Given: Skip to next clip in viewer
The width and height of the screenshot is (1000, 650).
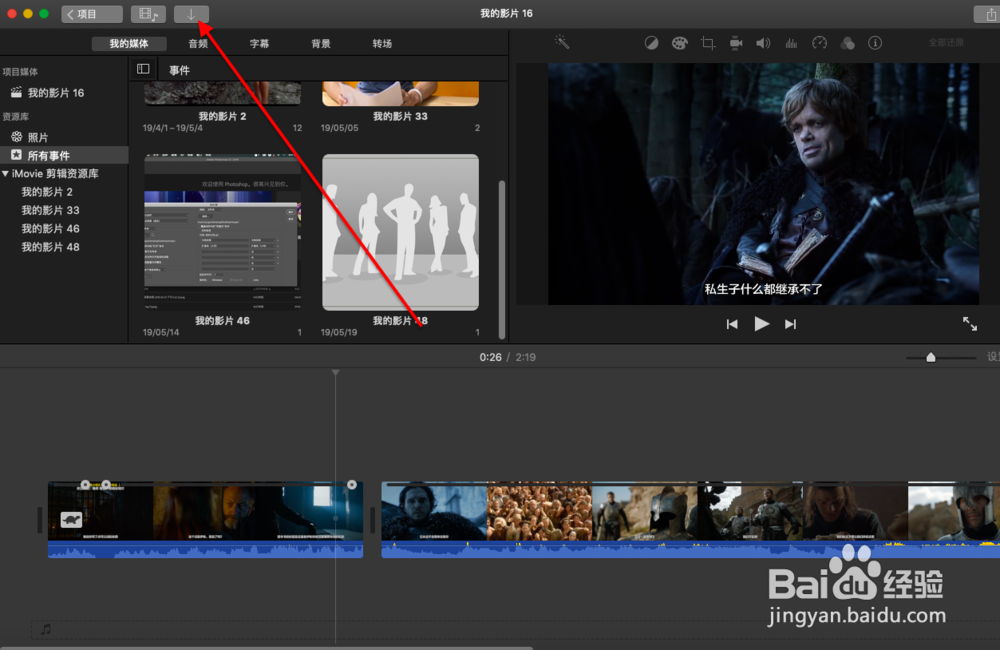Looking at the screenshot, I should pyautogui.click(x=791, y=324).
